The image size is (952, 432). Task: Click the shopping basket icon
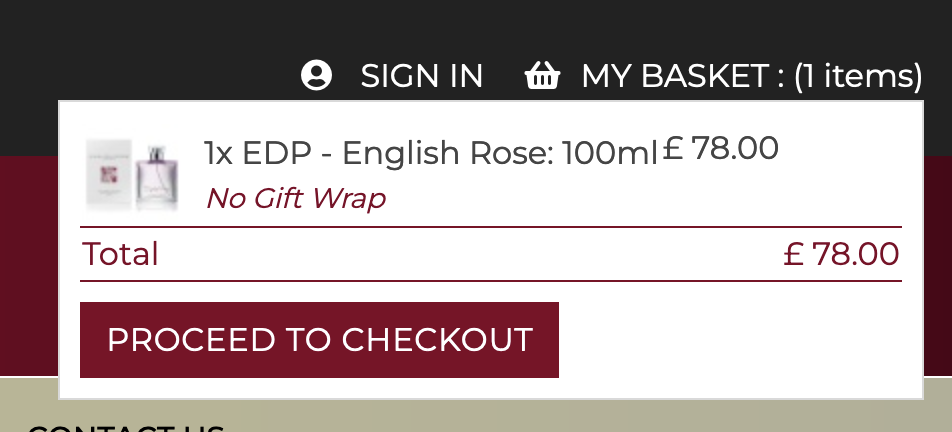pos(542,76)
